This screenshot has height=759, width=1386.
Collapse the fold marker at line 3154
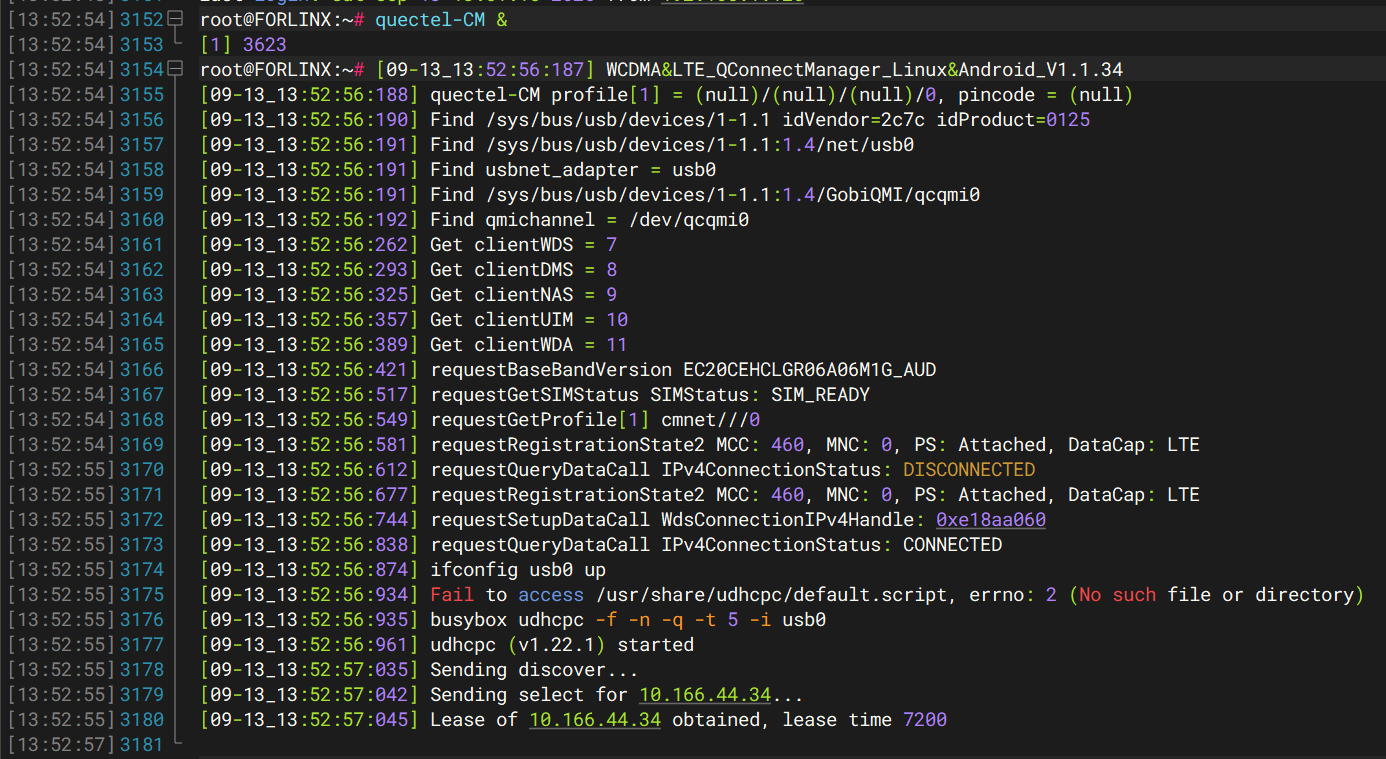coord(176,70)
